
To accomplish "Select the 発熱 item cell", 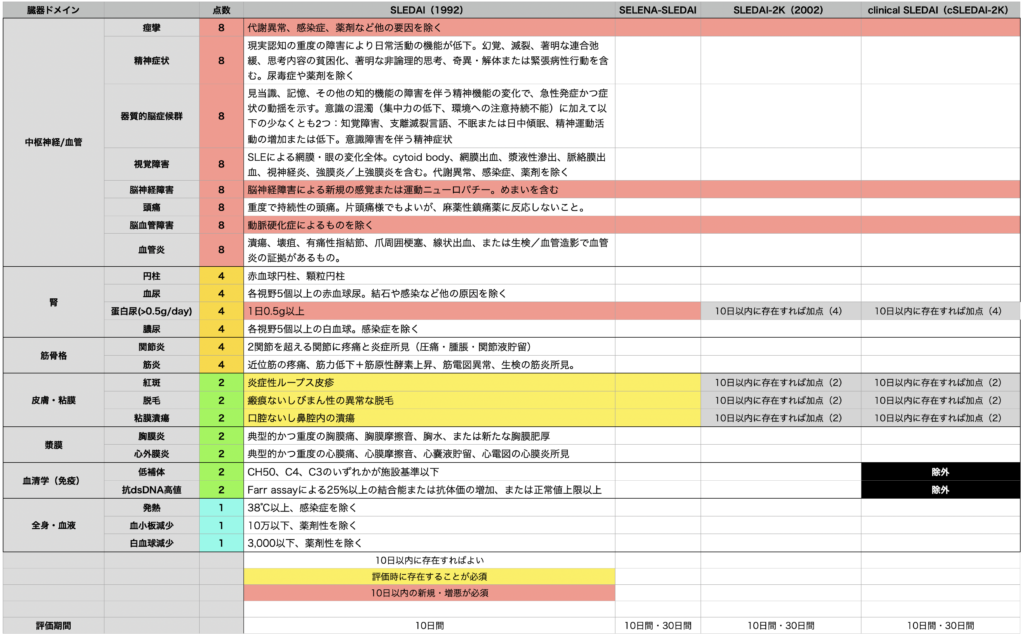I will click(x=151, y=507).
